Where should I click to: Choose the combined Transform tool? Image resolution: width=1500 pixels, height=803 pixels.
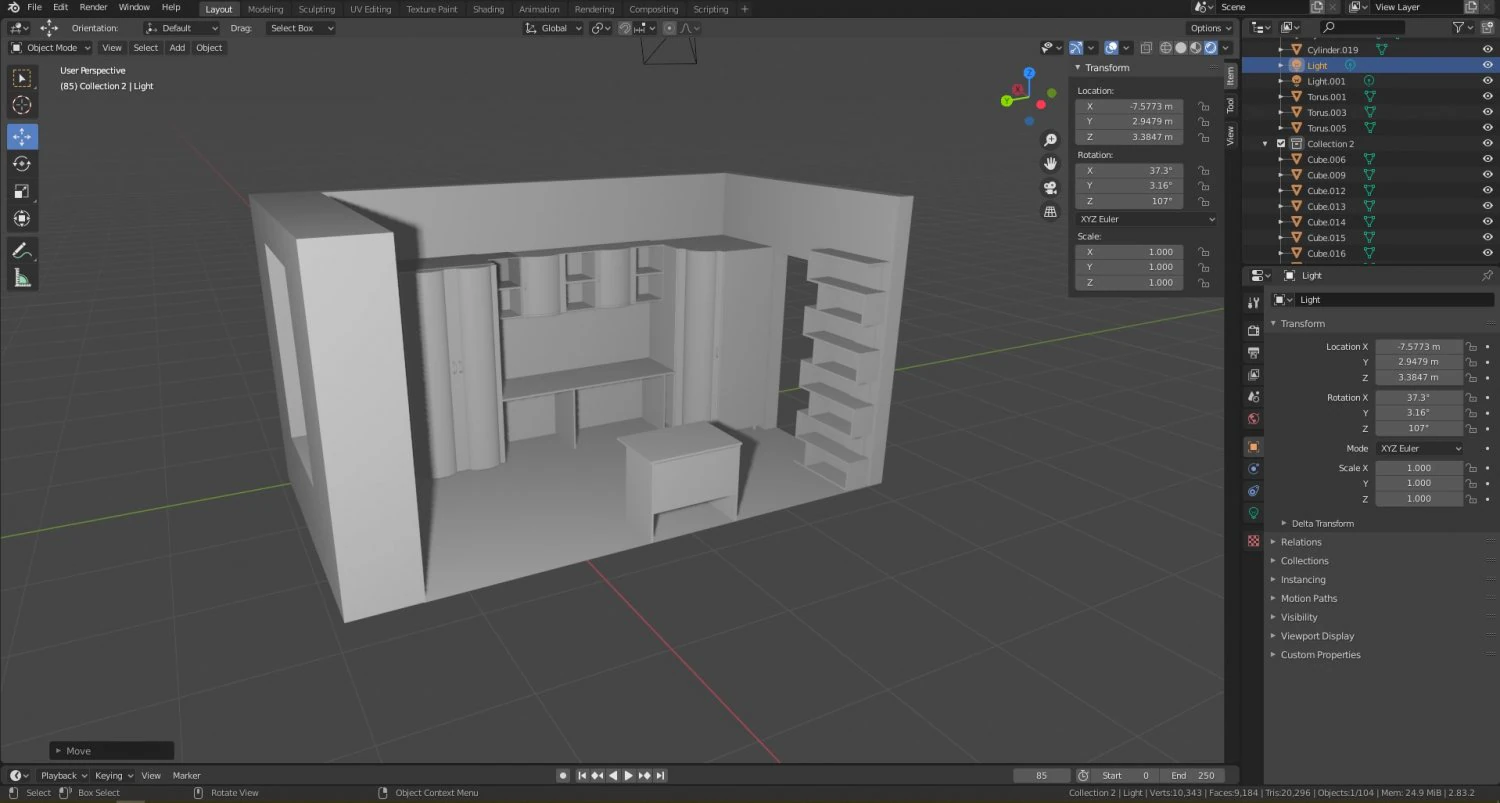[22, 218]
